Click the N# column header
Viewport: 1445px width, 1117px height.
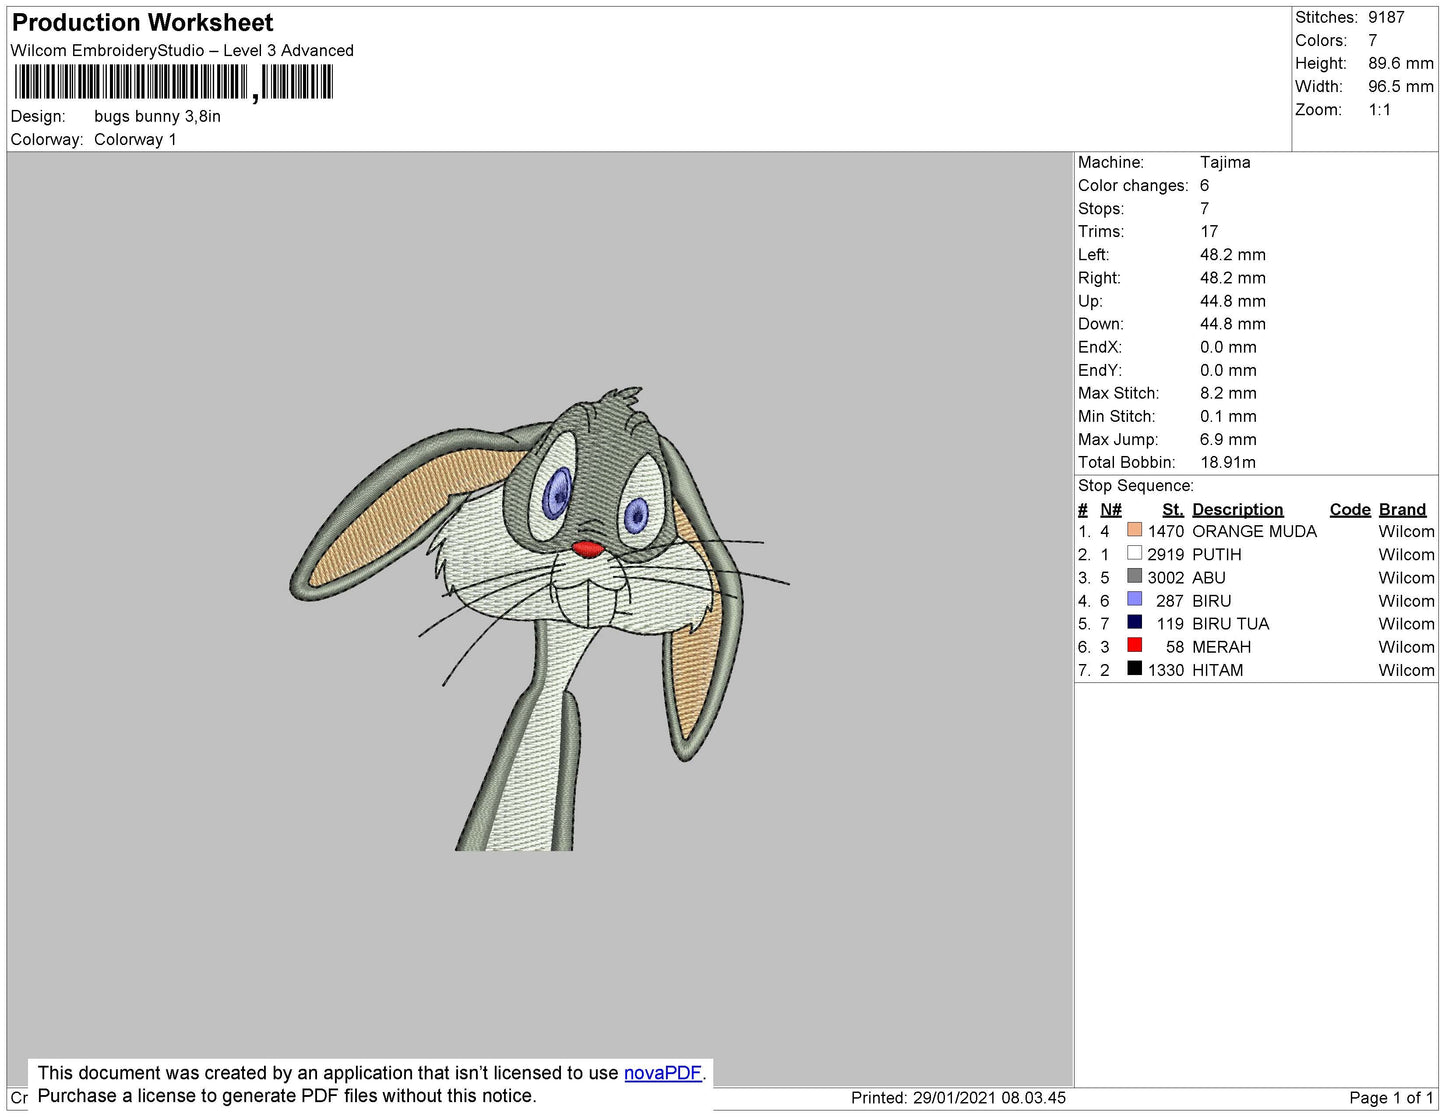(1110, 509)
